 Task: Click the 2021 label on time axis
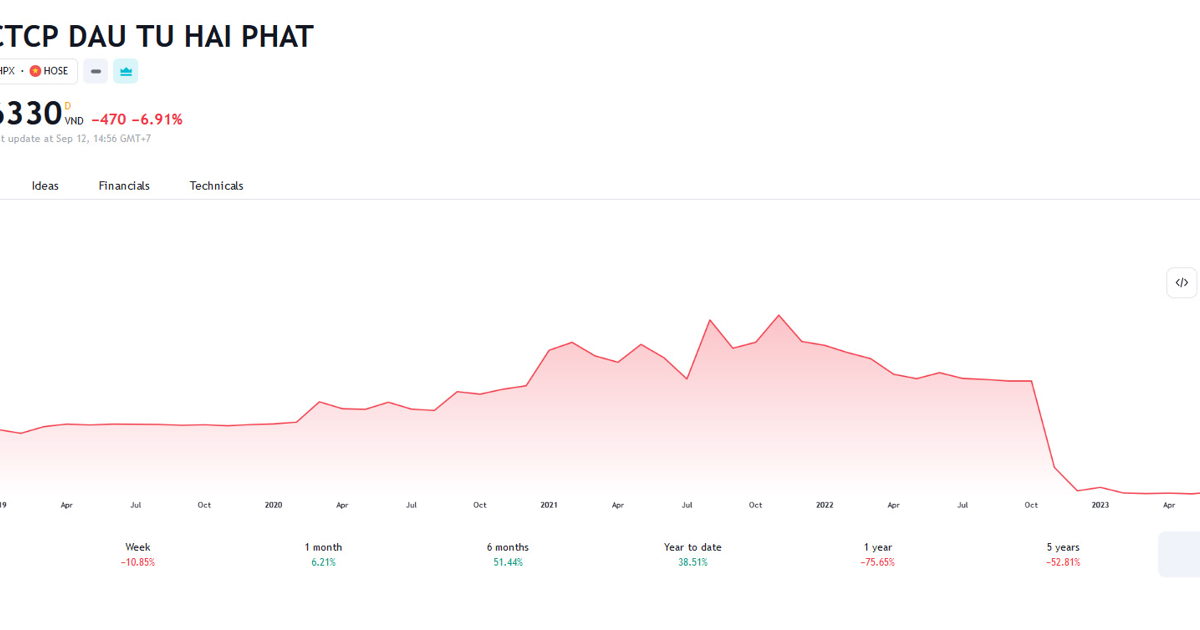tap(549, 505)
